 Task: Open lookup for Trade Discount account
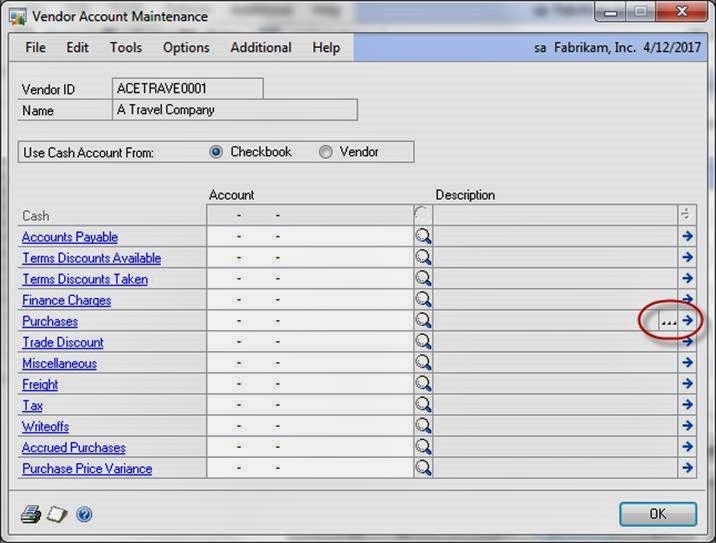tap(423, 342)
